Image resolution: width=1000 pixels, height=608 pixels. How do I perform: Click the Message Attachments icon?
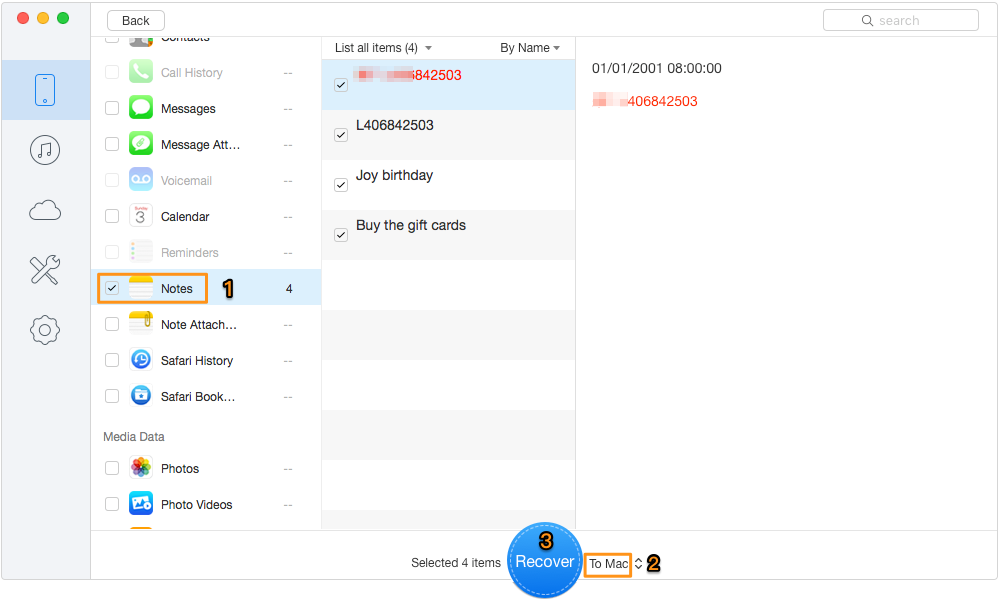tap(141, 144)
